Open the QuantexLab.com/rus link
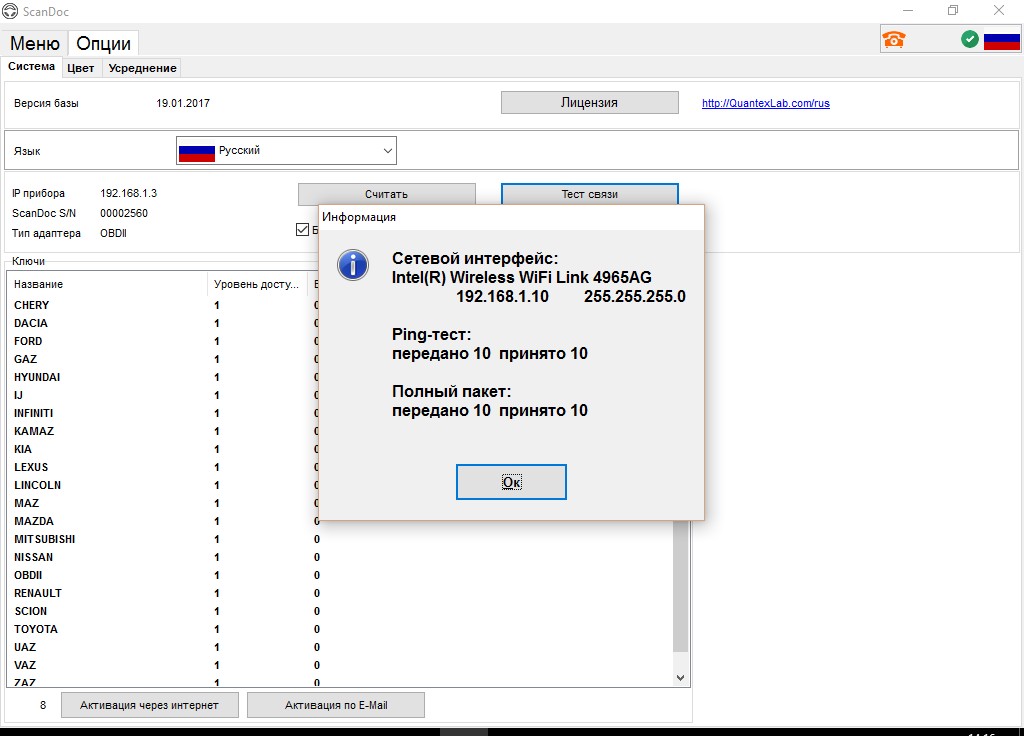1024x736 pixels. point(765,103)
